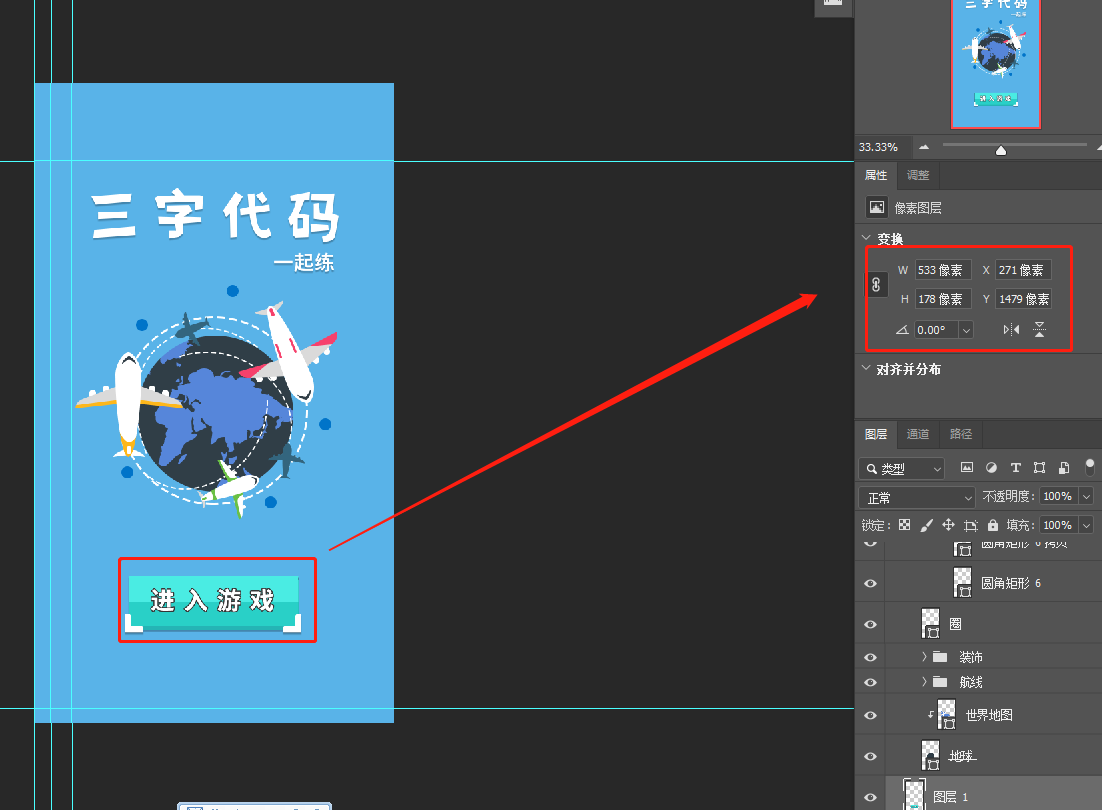Open the 正常 blend mode dropdown
The height and width of the screenshot is (810, 1102).
pos(916,497)
